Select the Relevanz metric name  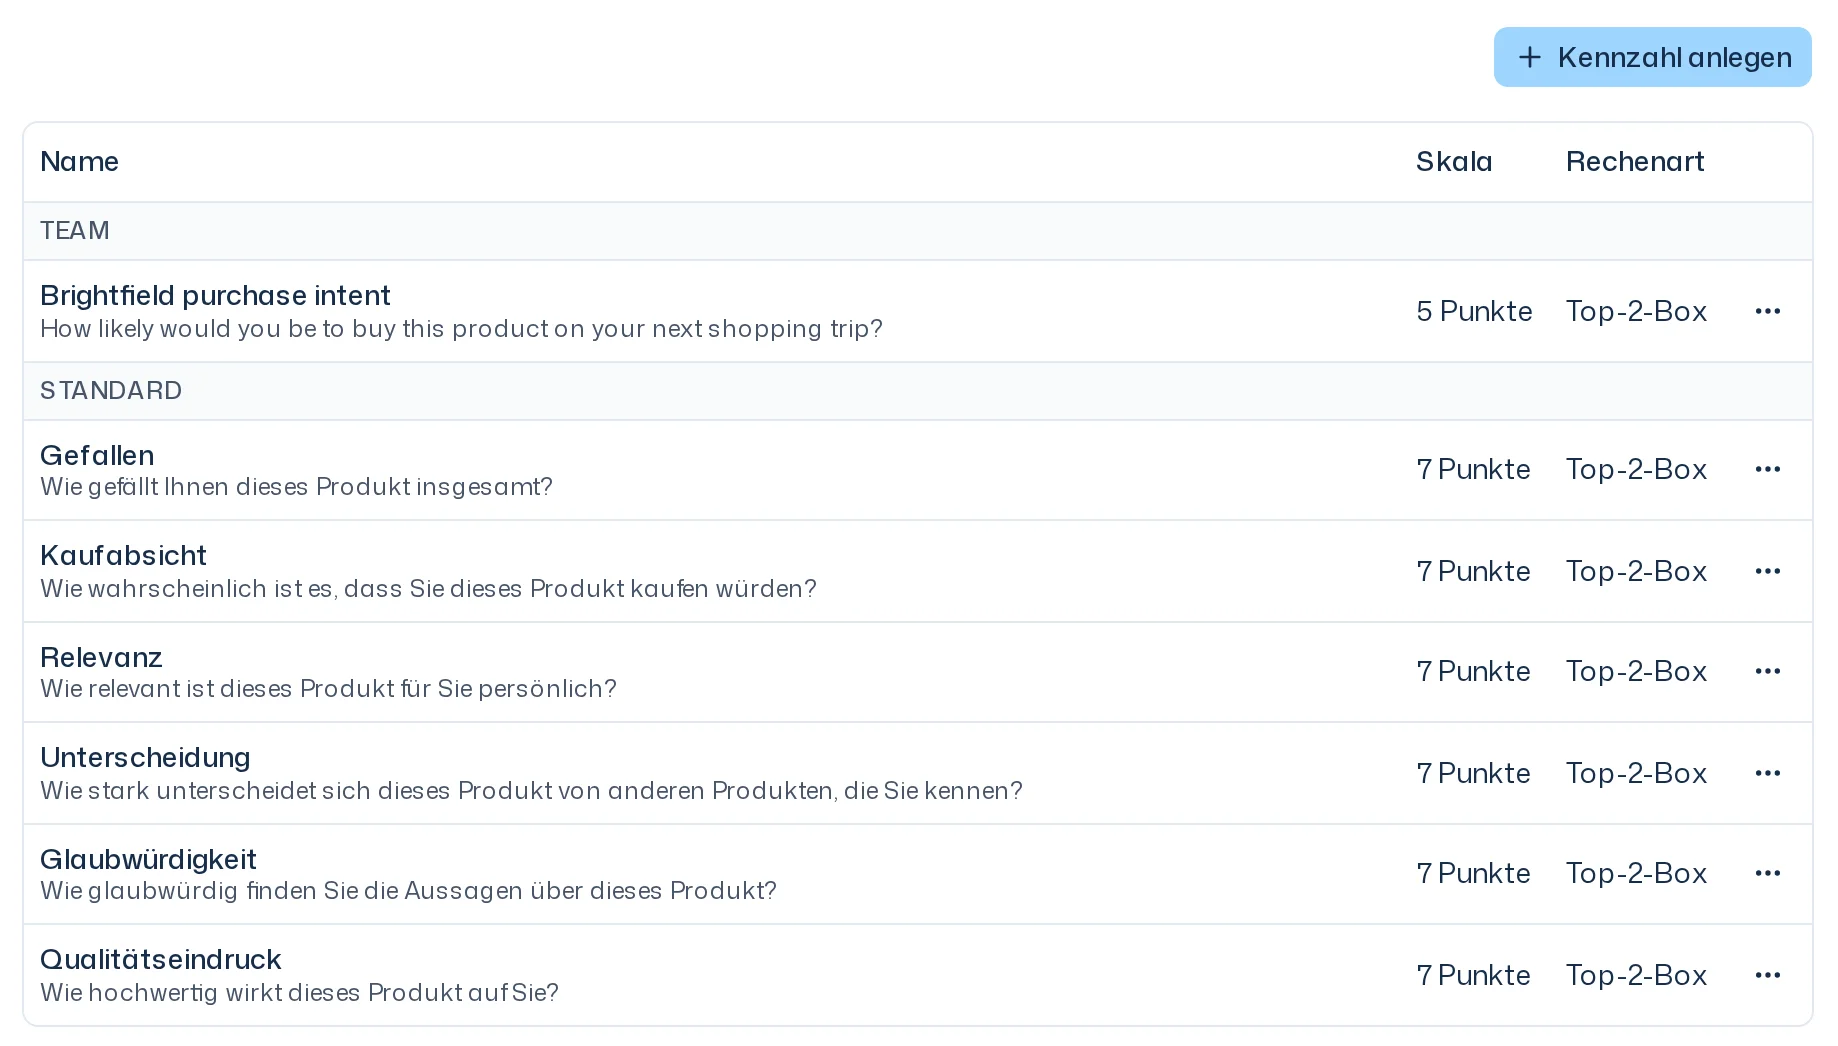click(101, 658)
